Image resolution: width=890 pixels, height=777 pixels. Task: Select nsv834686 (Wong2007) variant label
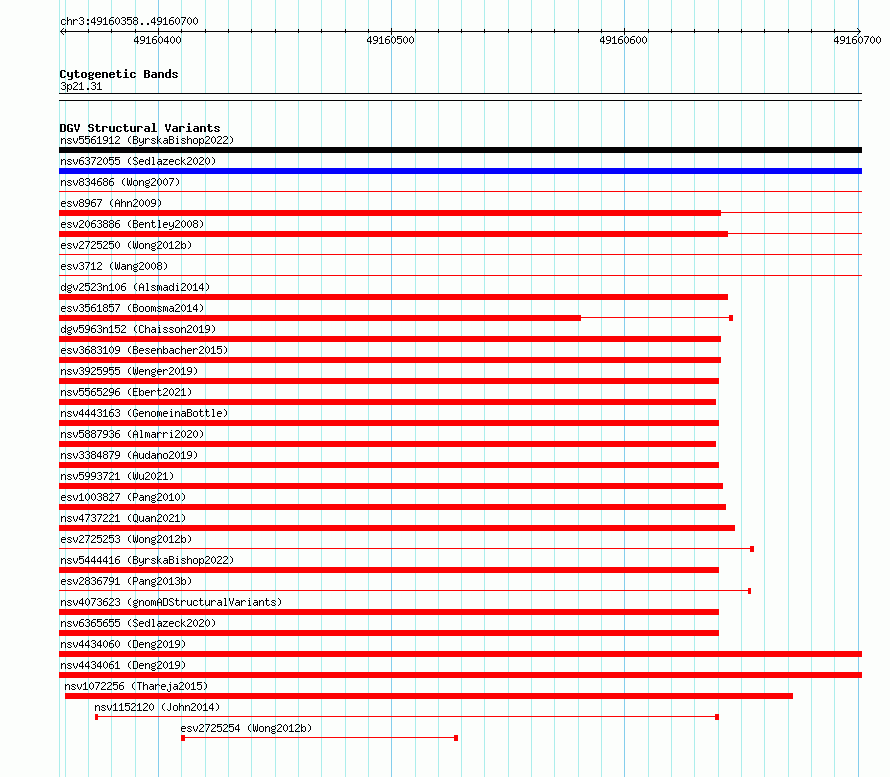(x=120, y=182)
